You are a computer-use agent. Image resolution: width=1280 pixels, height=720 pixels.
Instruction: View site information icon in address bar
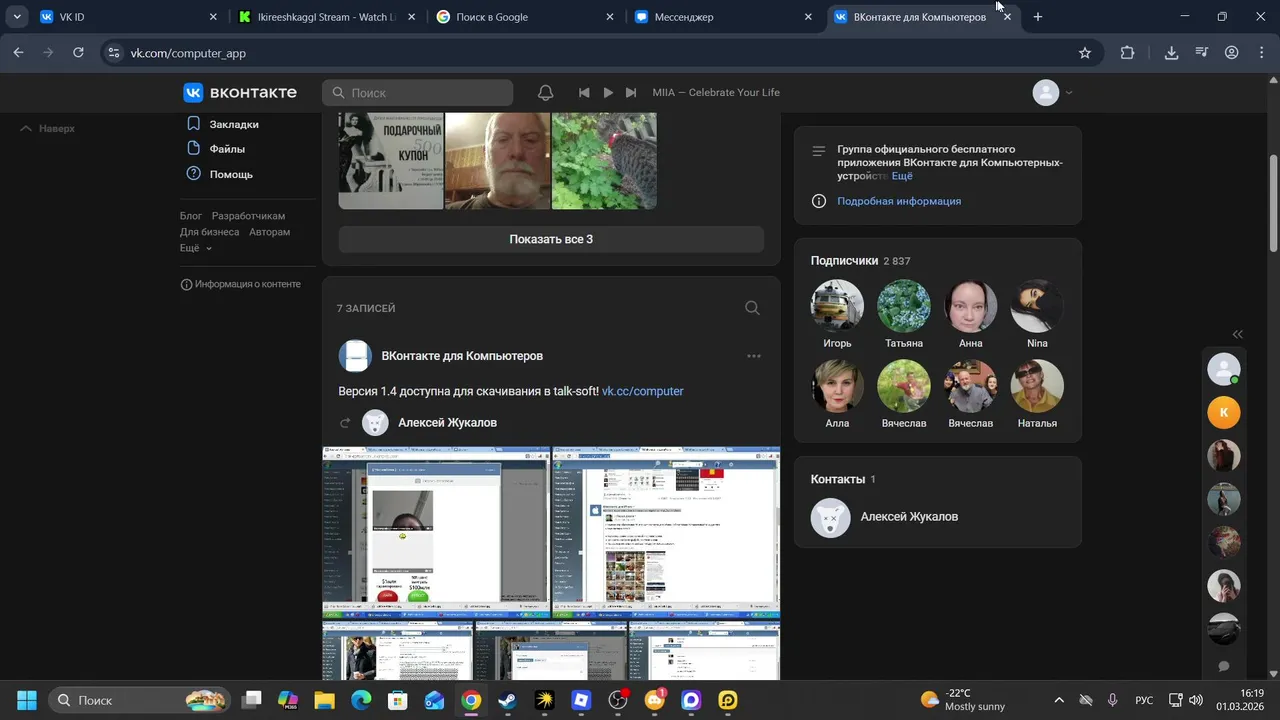(114, 53)
